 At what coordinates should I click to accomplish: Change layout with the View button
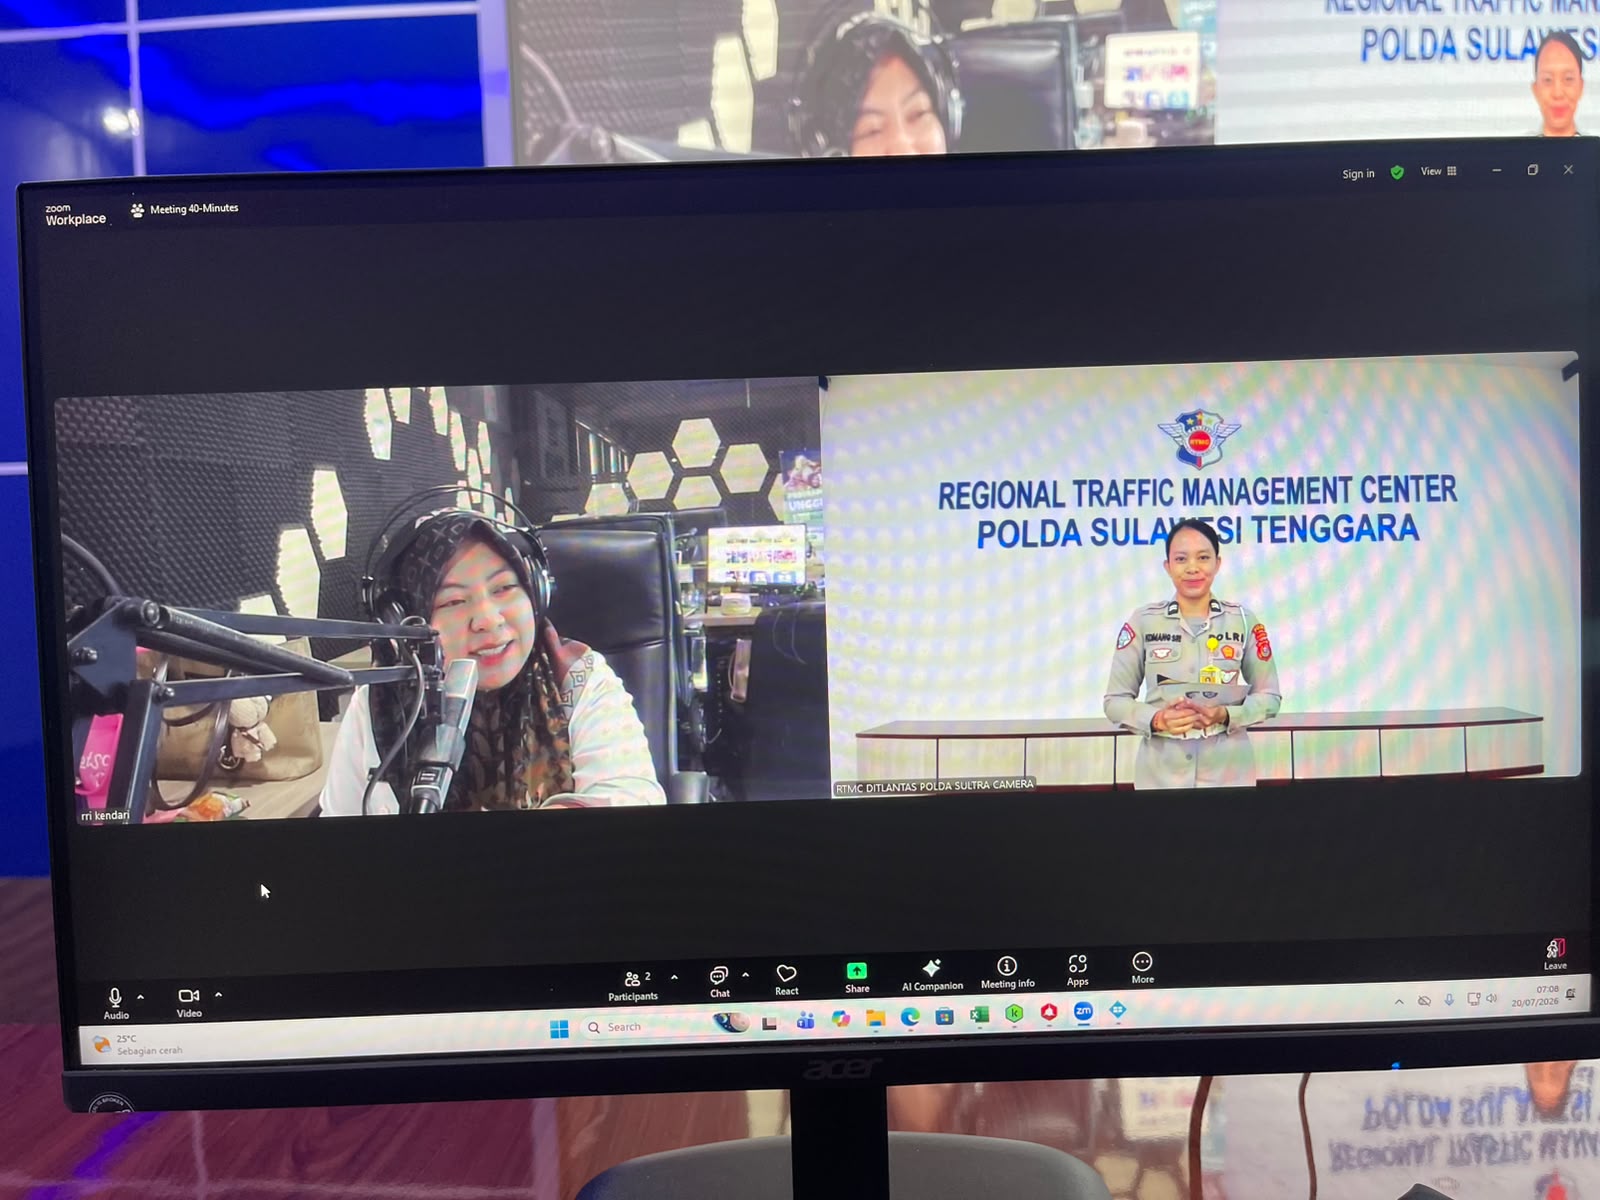(1438, 171)
